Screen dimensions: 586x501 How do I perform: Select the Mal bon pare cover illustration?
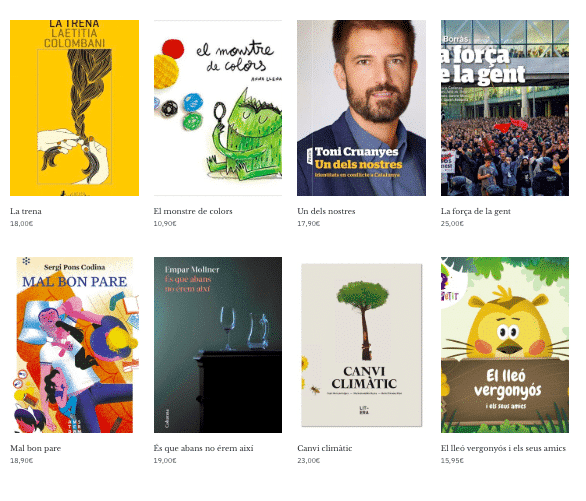coord(74,345)
